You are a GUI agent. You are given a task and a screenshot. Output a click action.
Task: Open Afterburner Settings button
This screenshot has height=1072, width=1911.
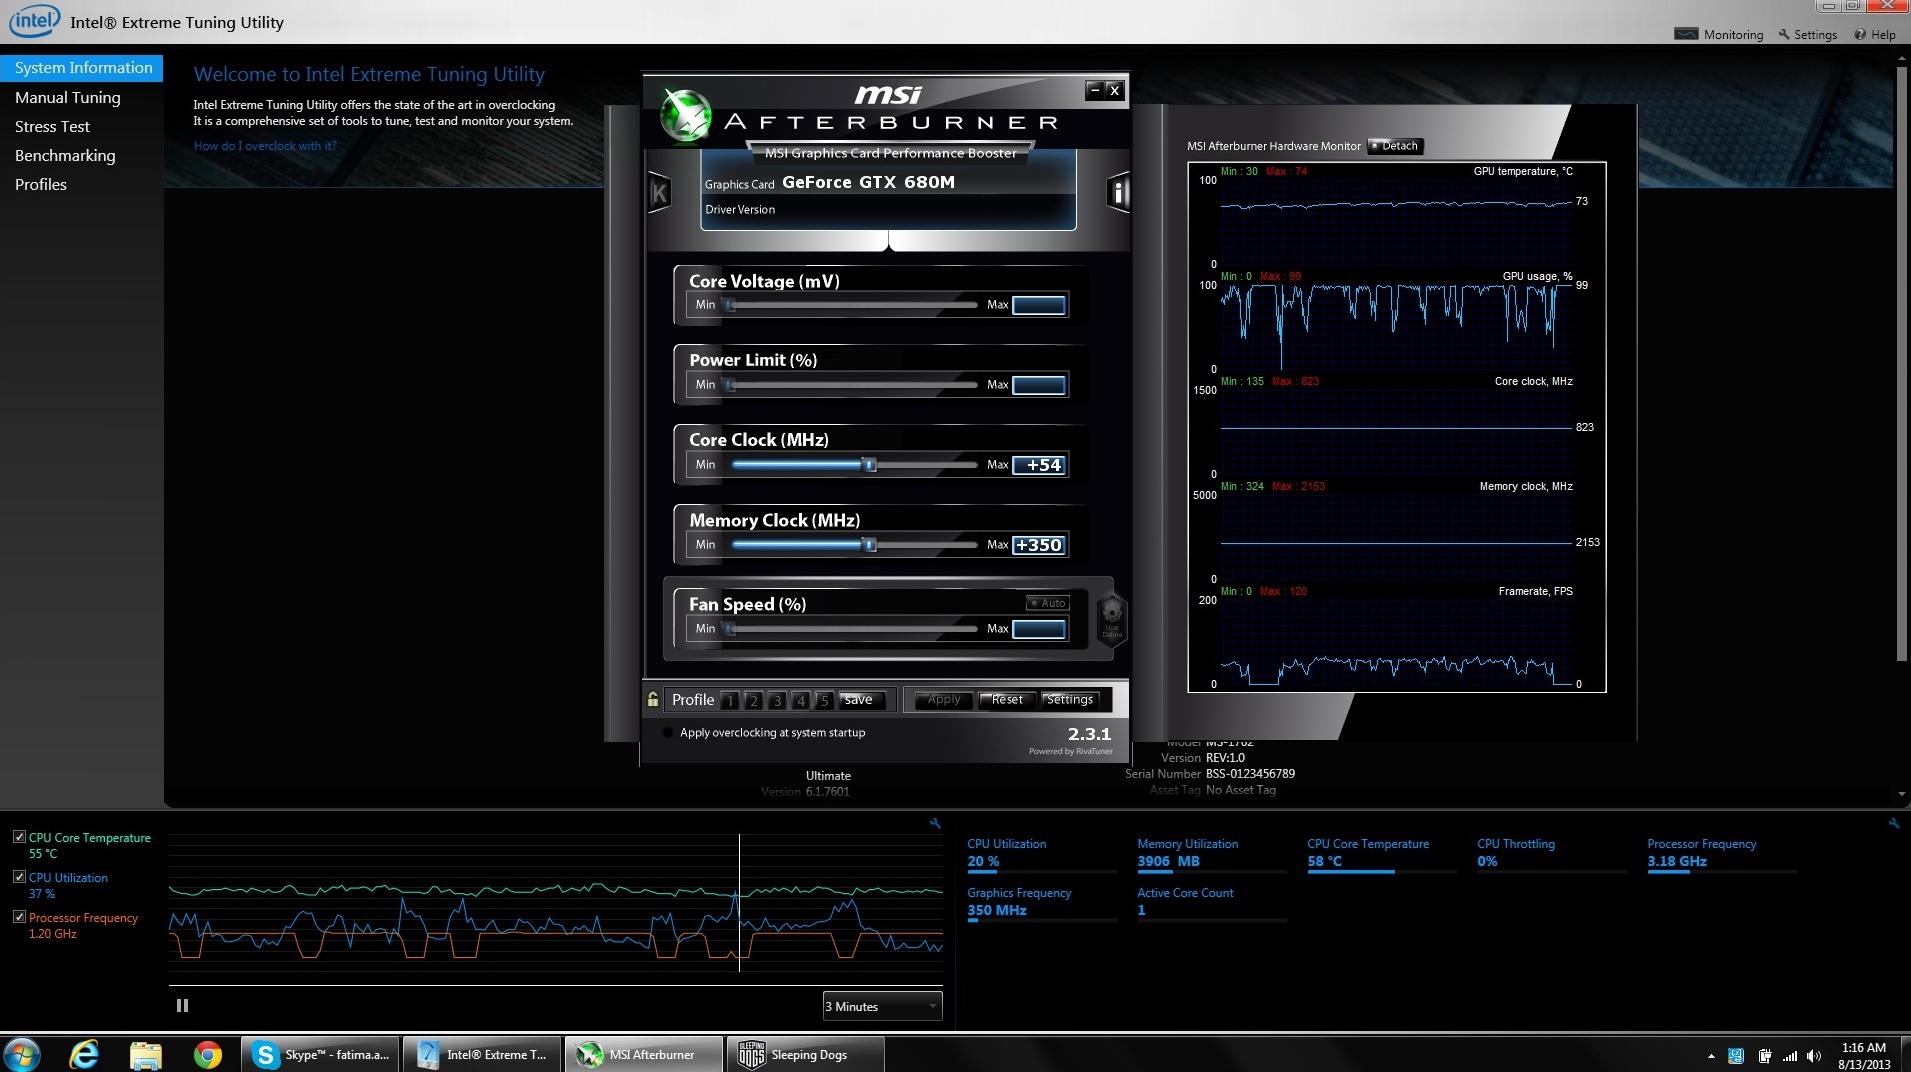(x=1070, y=700)
